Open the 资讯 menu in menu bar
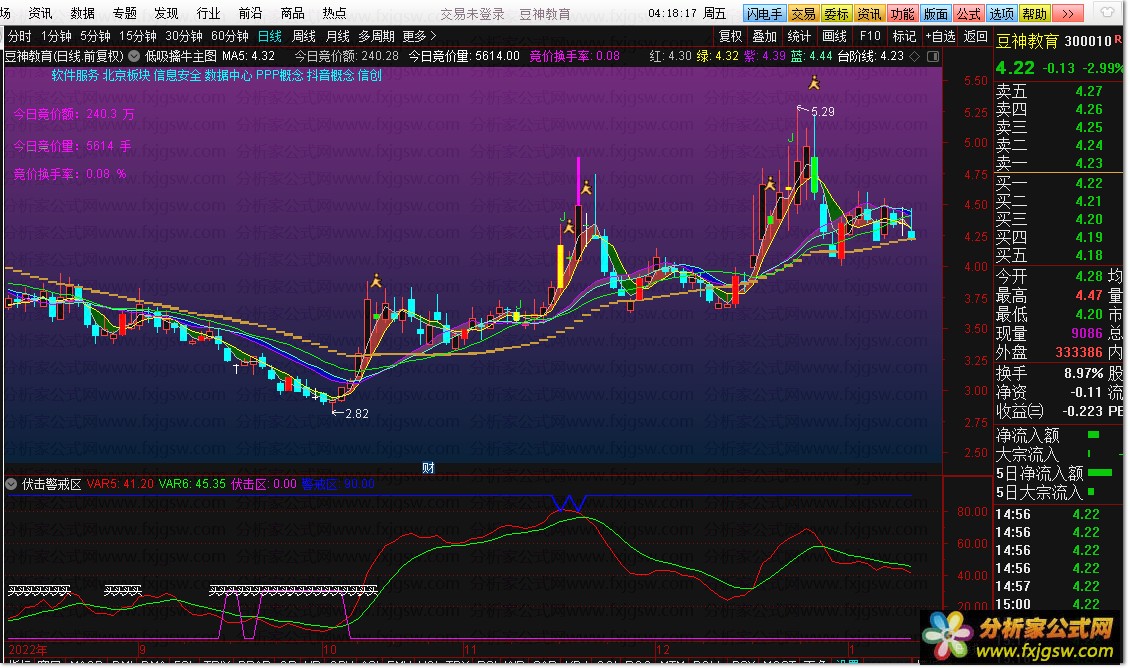The height and width of the screenshot is (668, 1130). [x=40, y=13]
